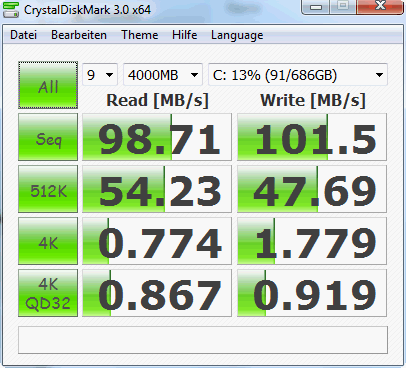
Task: Open the Datei menu
Action: click(23, 35)
